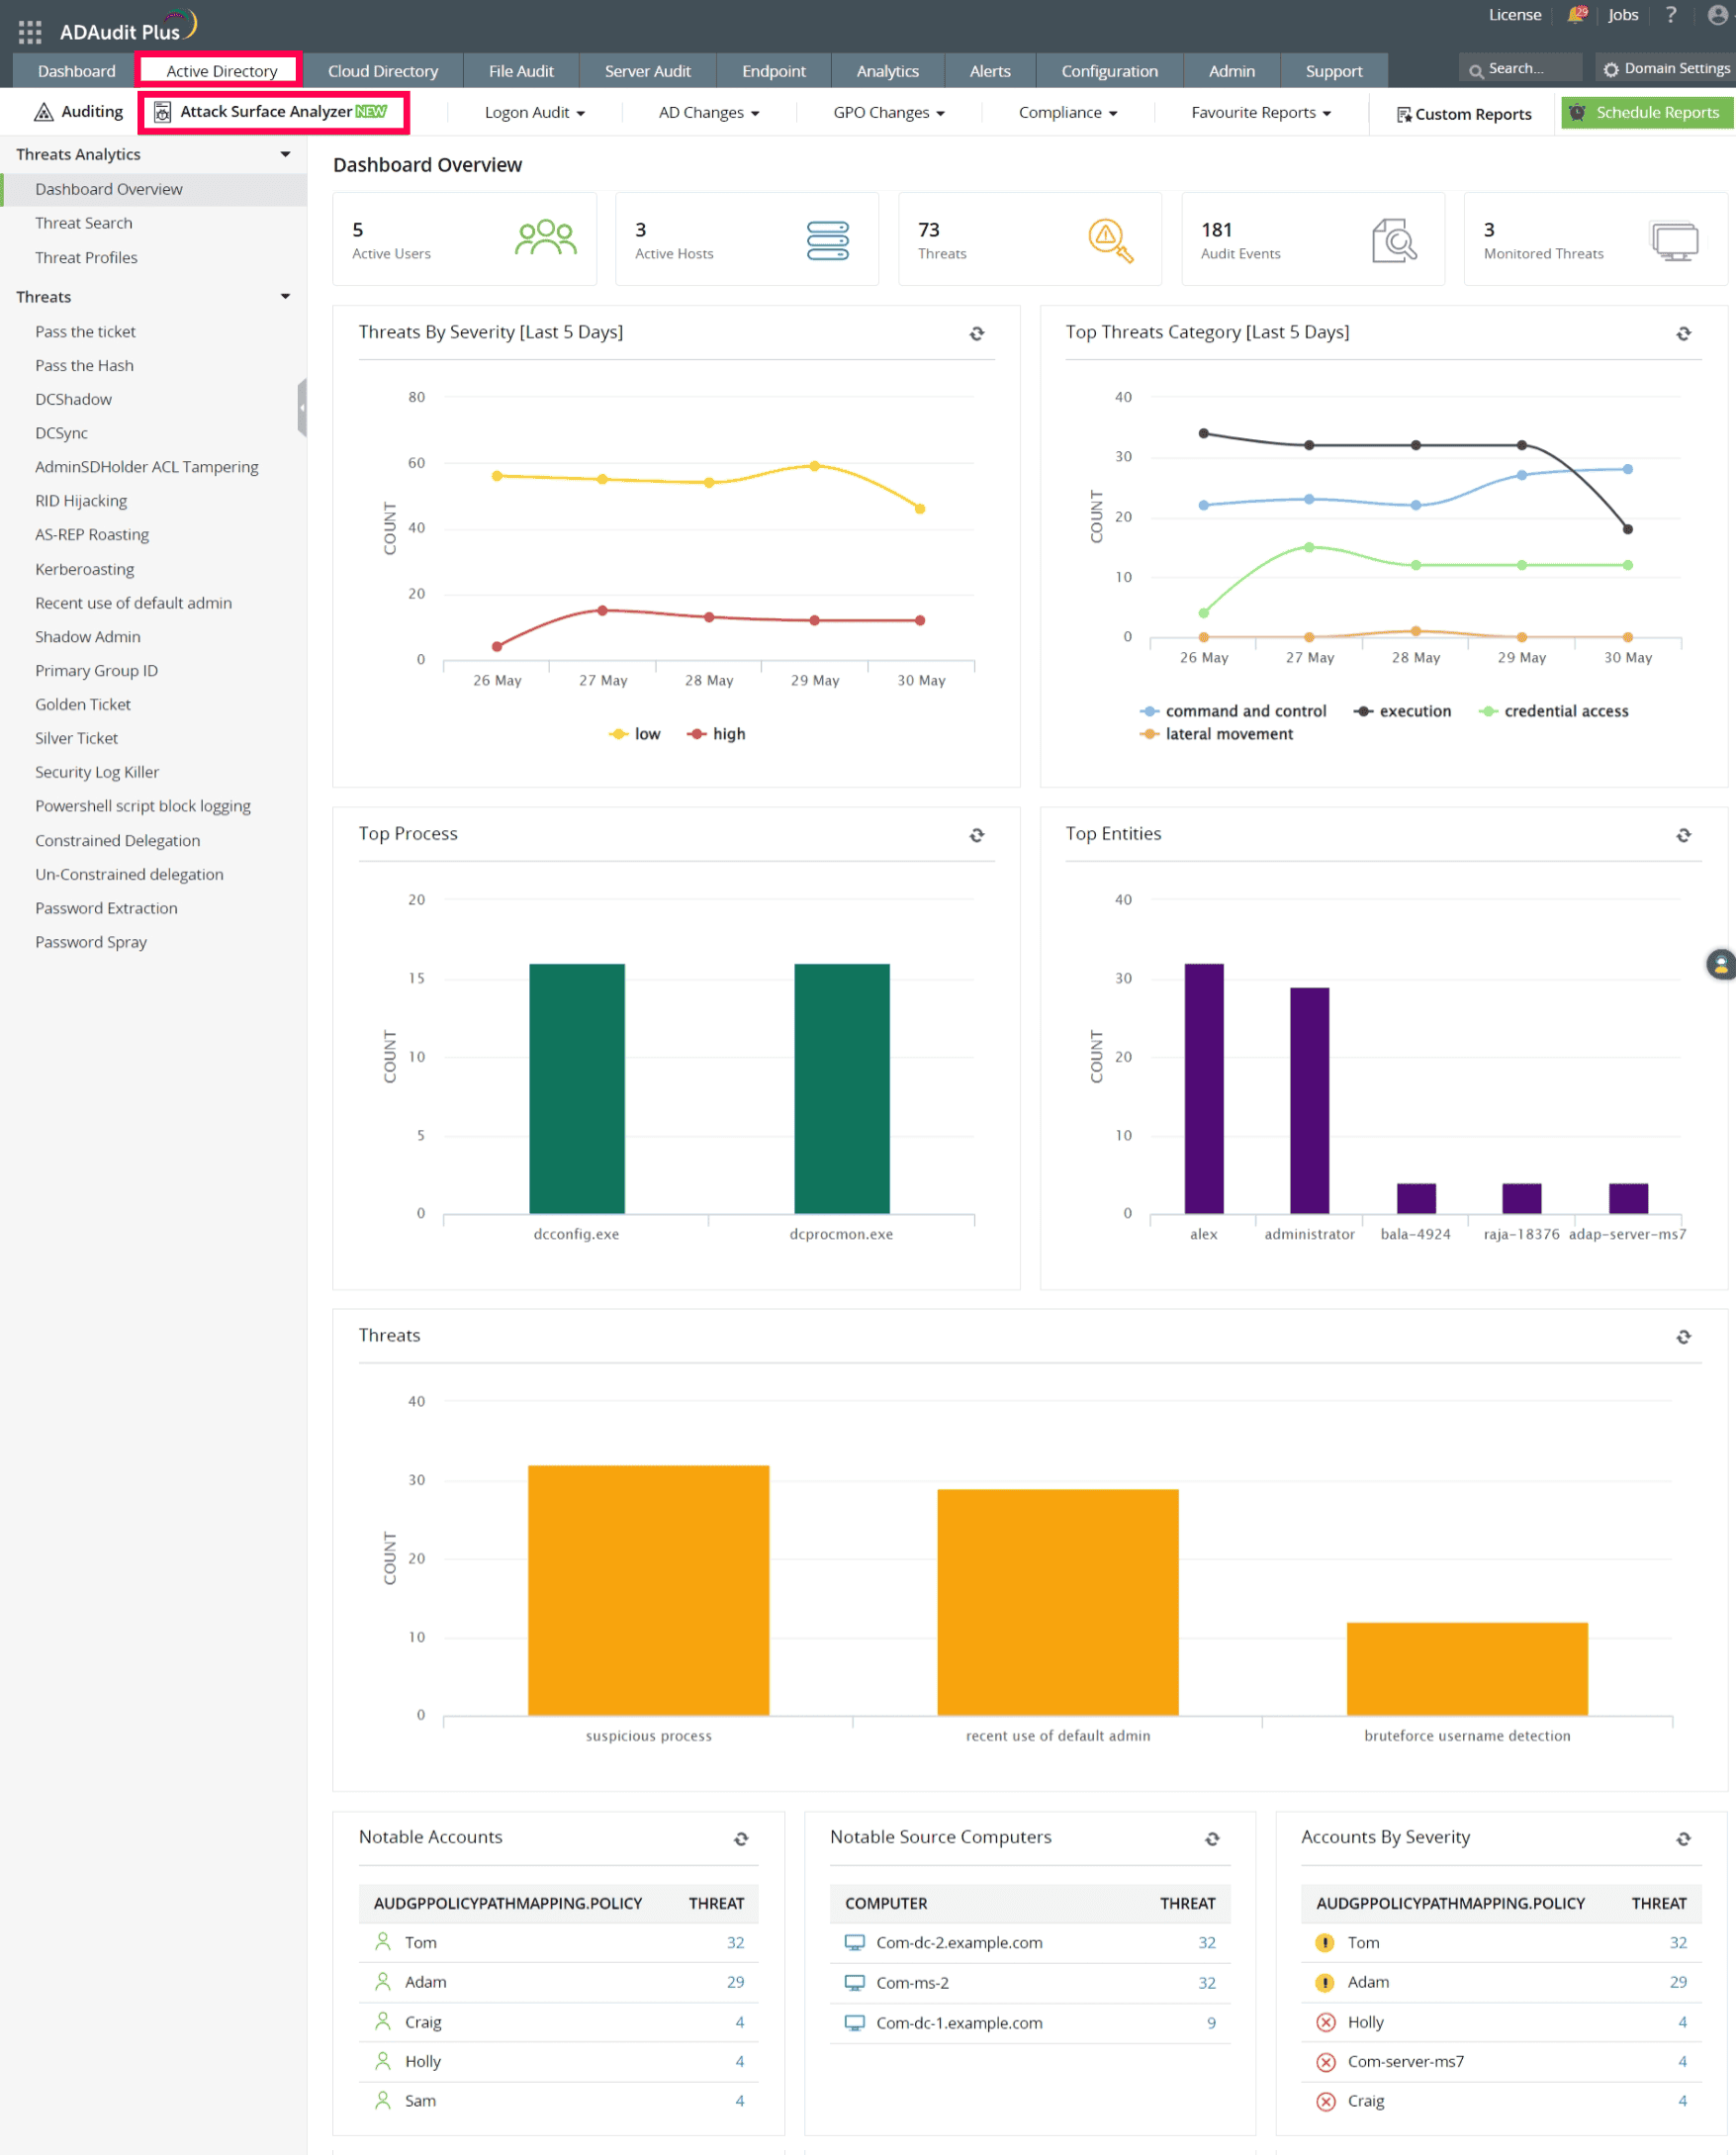
Task: Open the user profile avatar icon
Action: (1718, 15)
